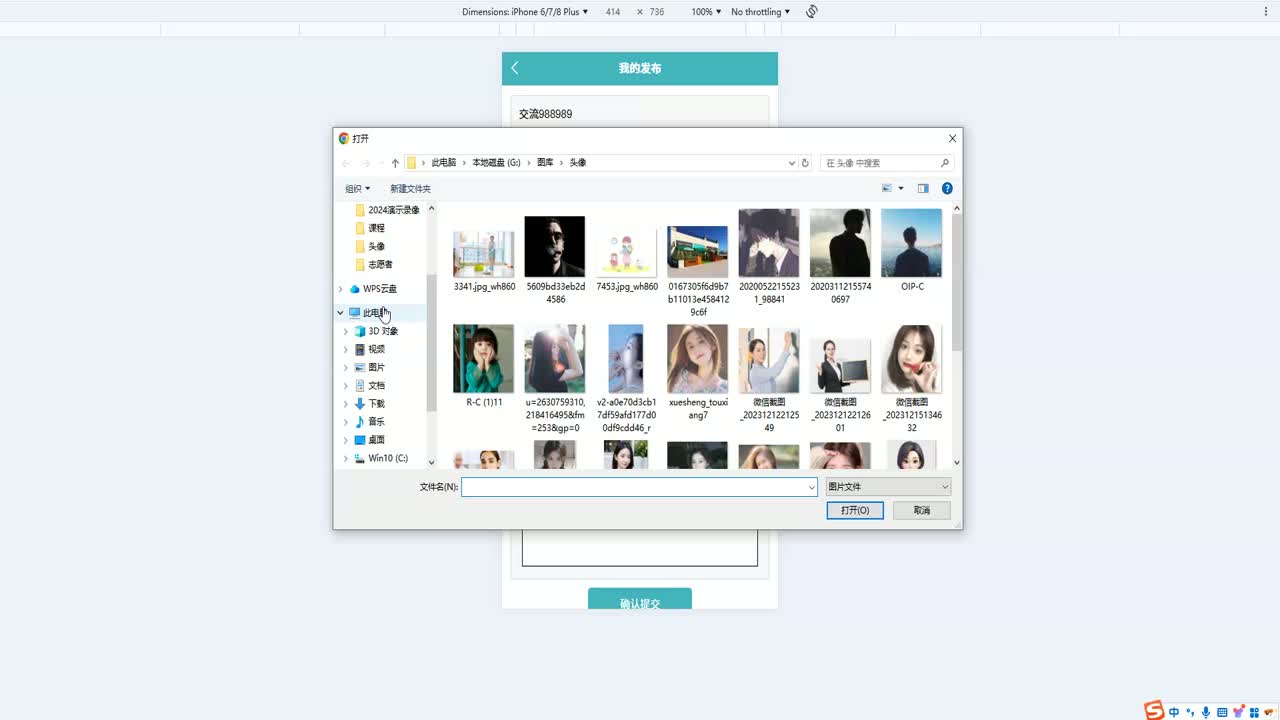Screen dimensions: 1280x720
Task: Refresh the 头像 folder listing
Action: [805, 163]
